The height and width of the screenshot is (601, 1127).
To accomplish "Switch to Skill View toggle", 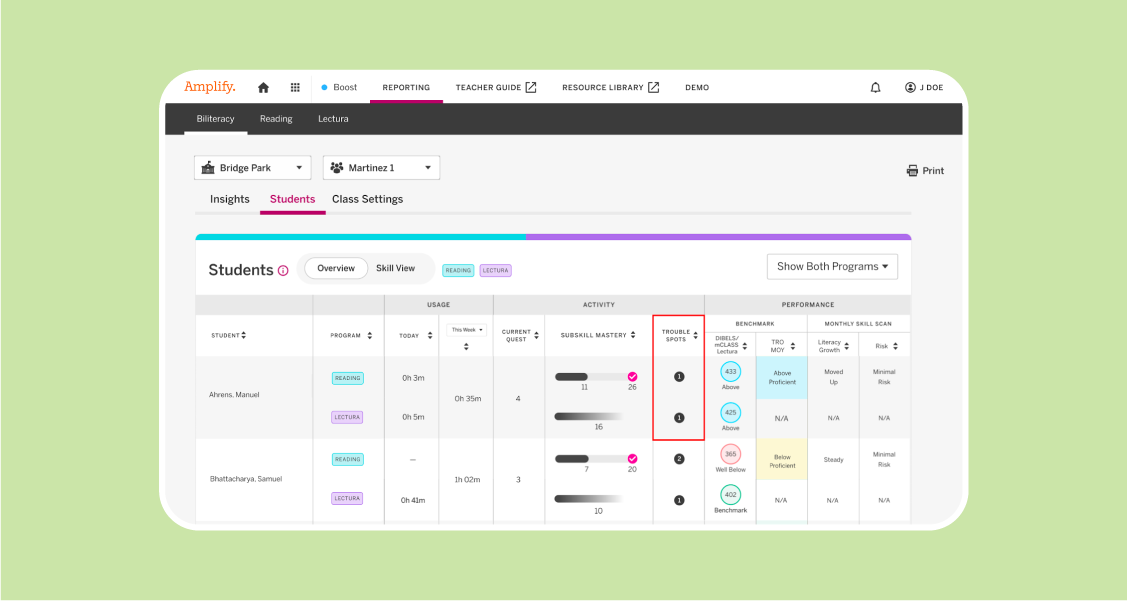I will coord(395,268).
